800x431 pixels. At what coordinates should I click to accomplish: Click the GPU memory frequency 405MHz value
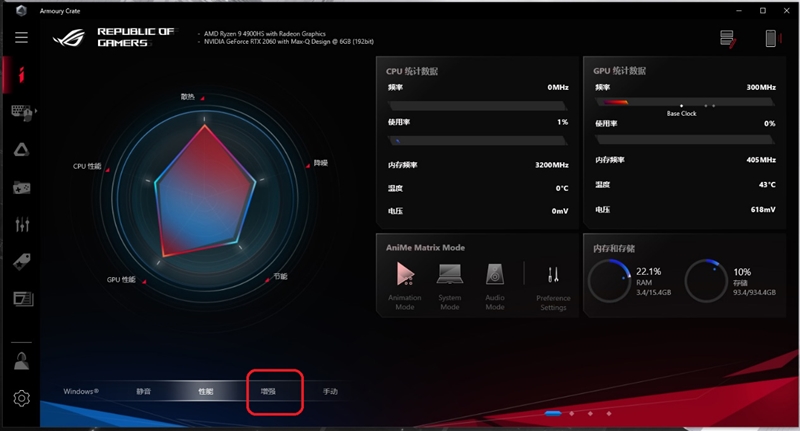(761, 160)
